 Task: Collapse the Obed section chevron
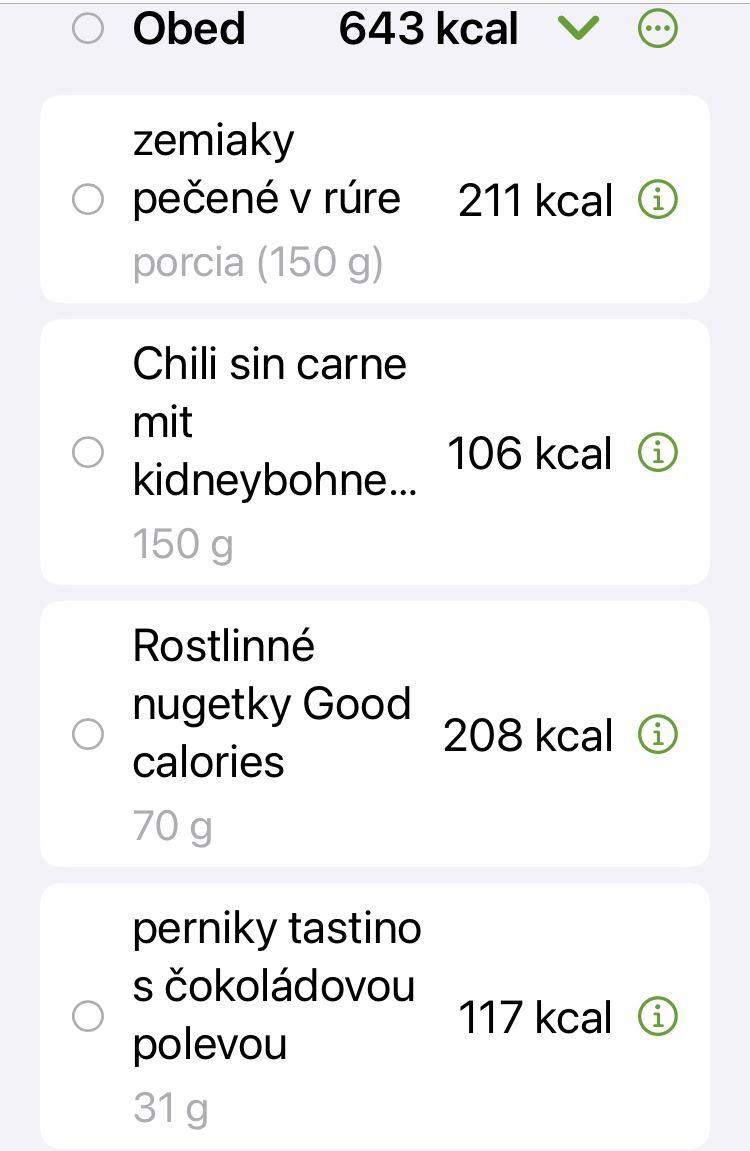coord(578,30)
